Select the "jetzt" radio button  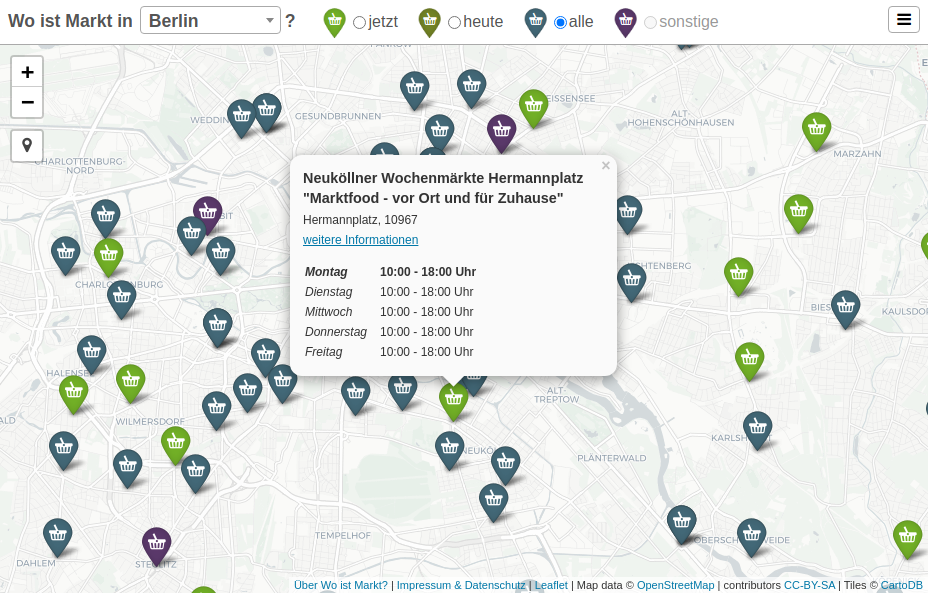point(358,22)
